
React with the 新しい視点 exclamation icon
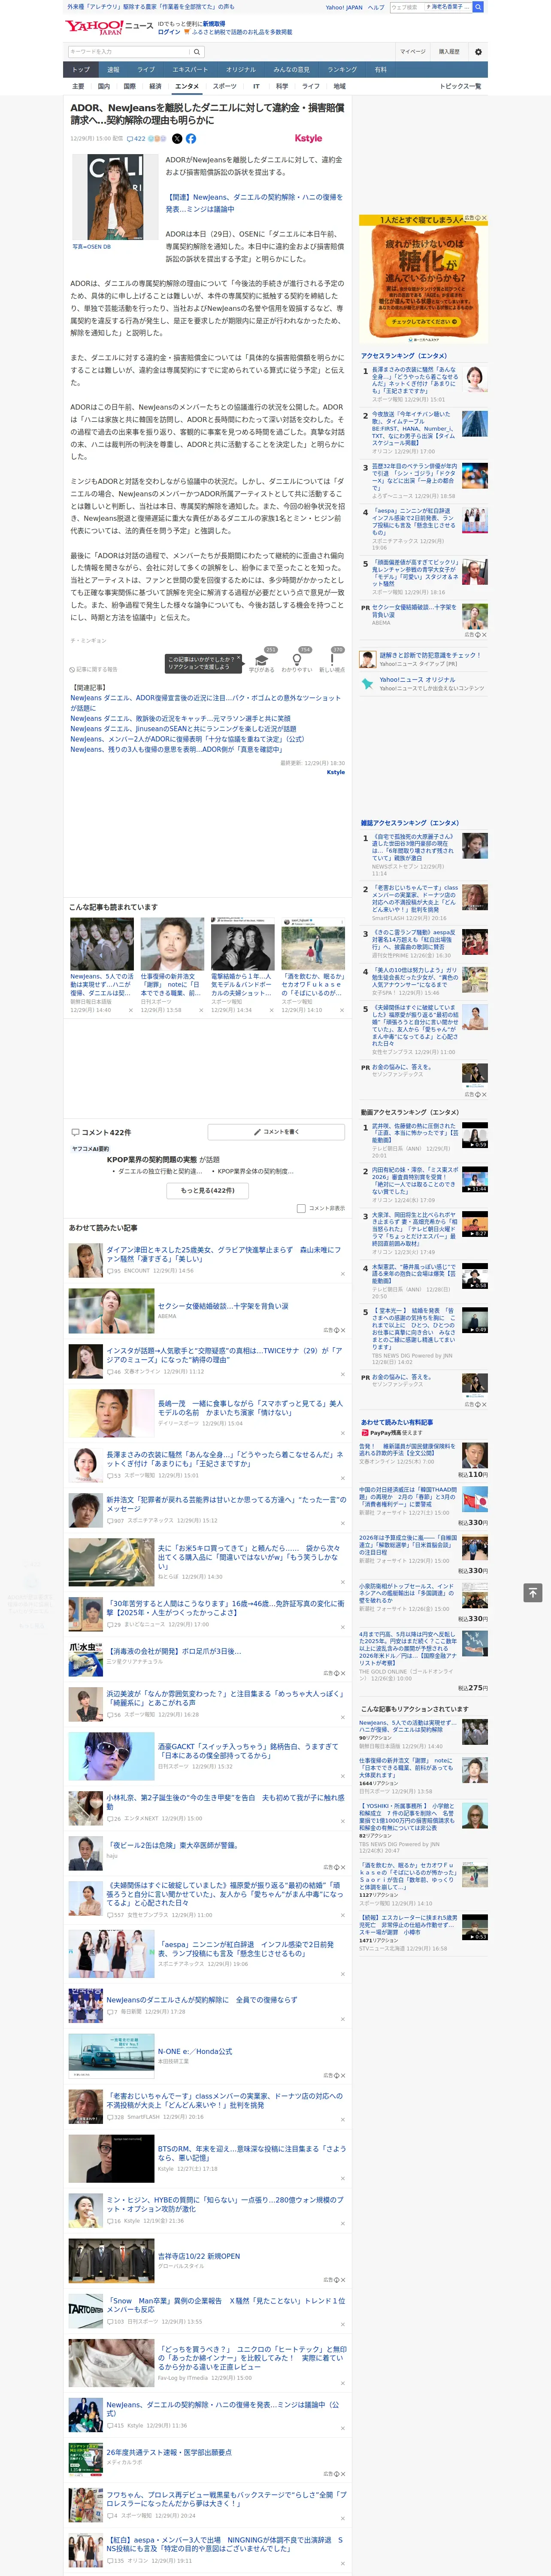pos(332,660)
